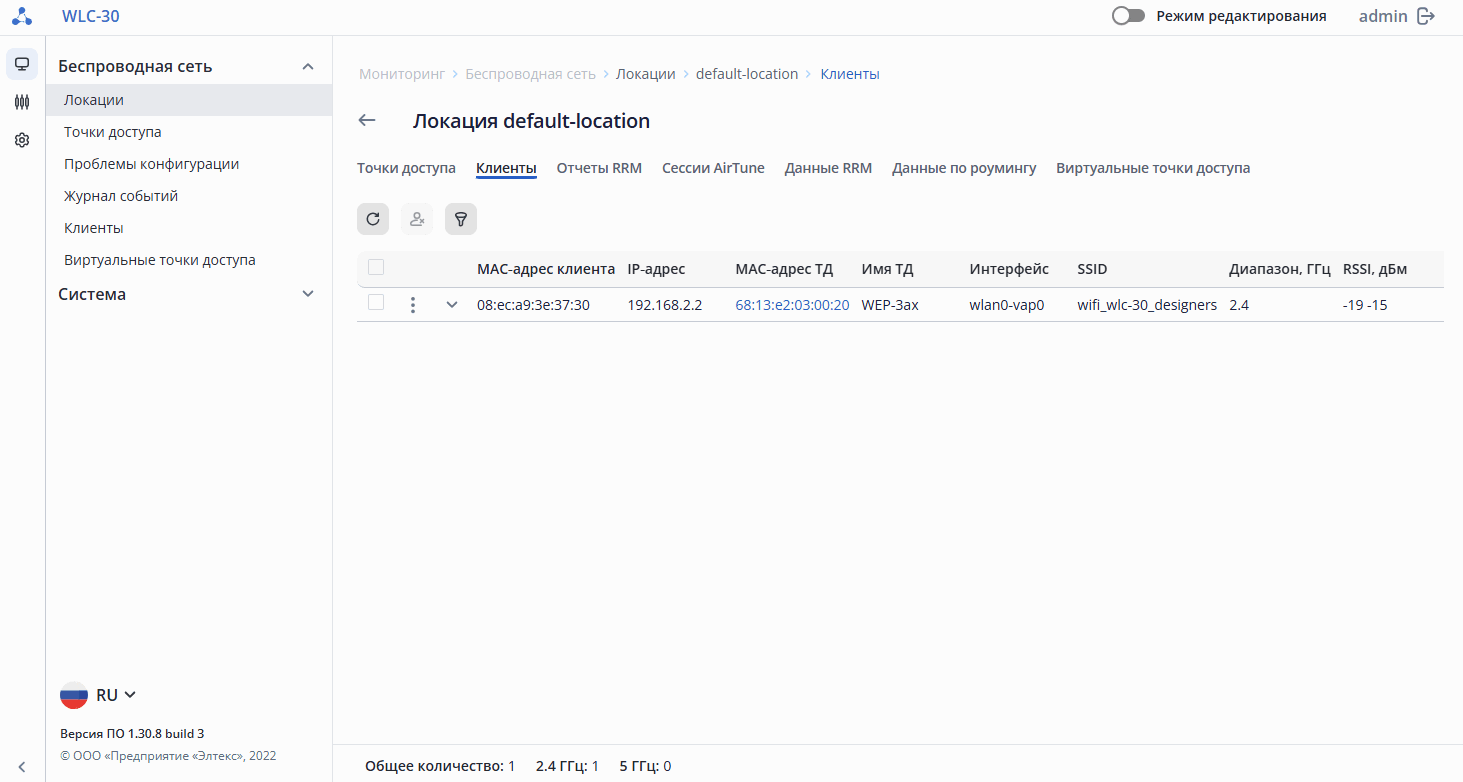This screenshot has height=782, width=1463.
Task: Click the Имя ТД column header
Action: [887, 269]
